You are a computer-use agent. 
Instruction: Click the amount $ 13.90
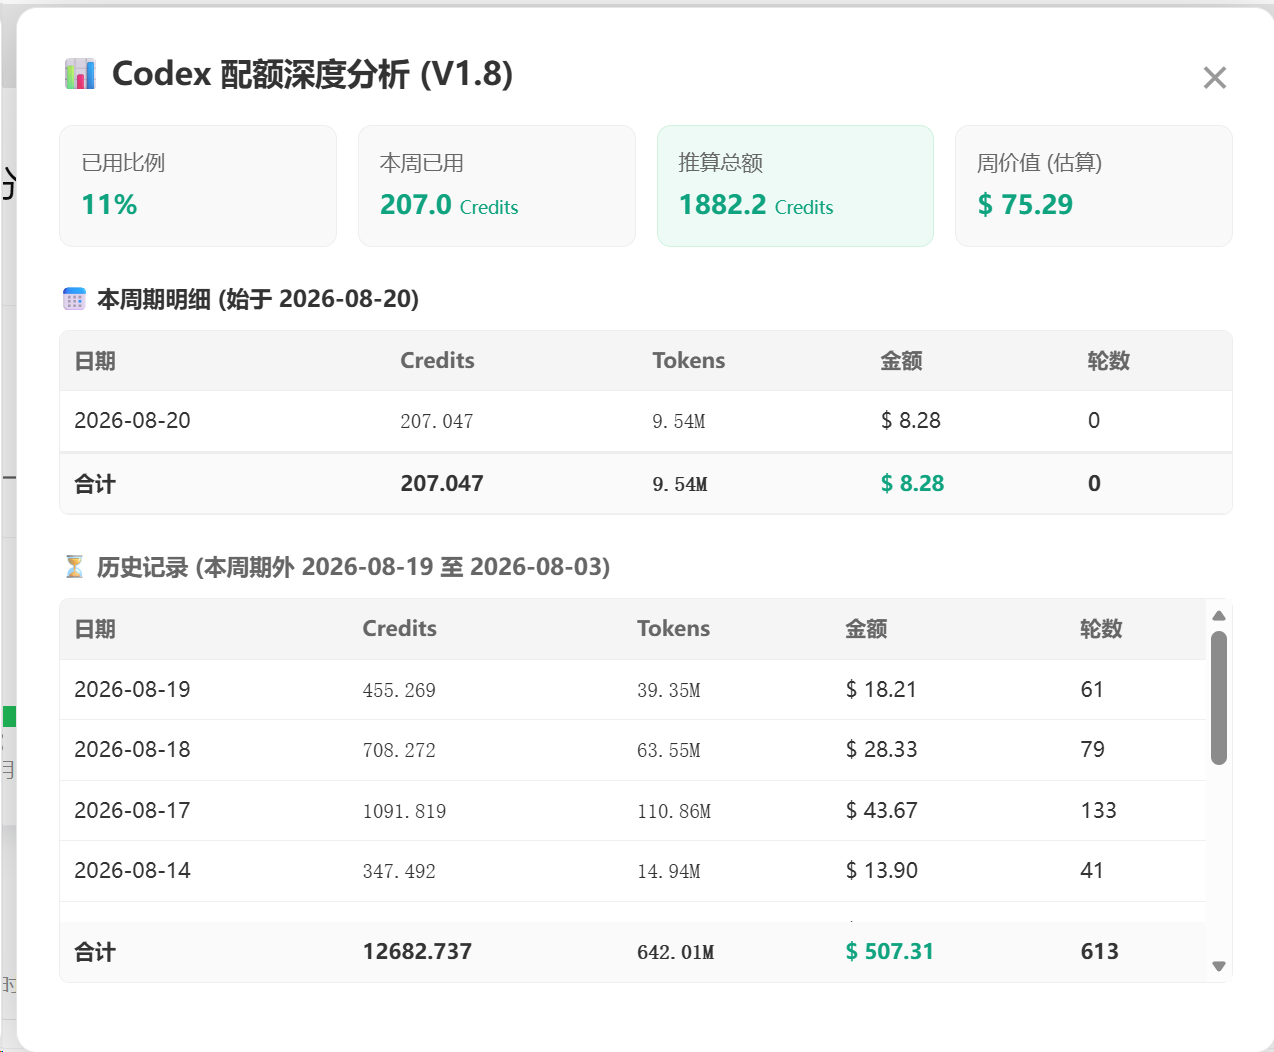[881, 871]
